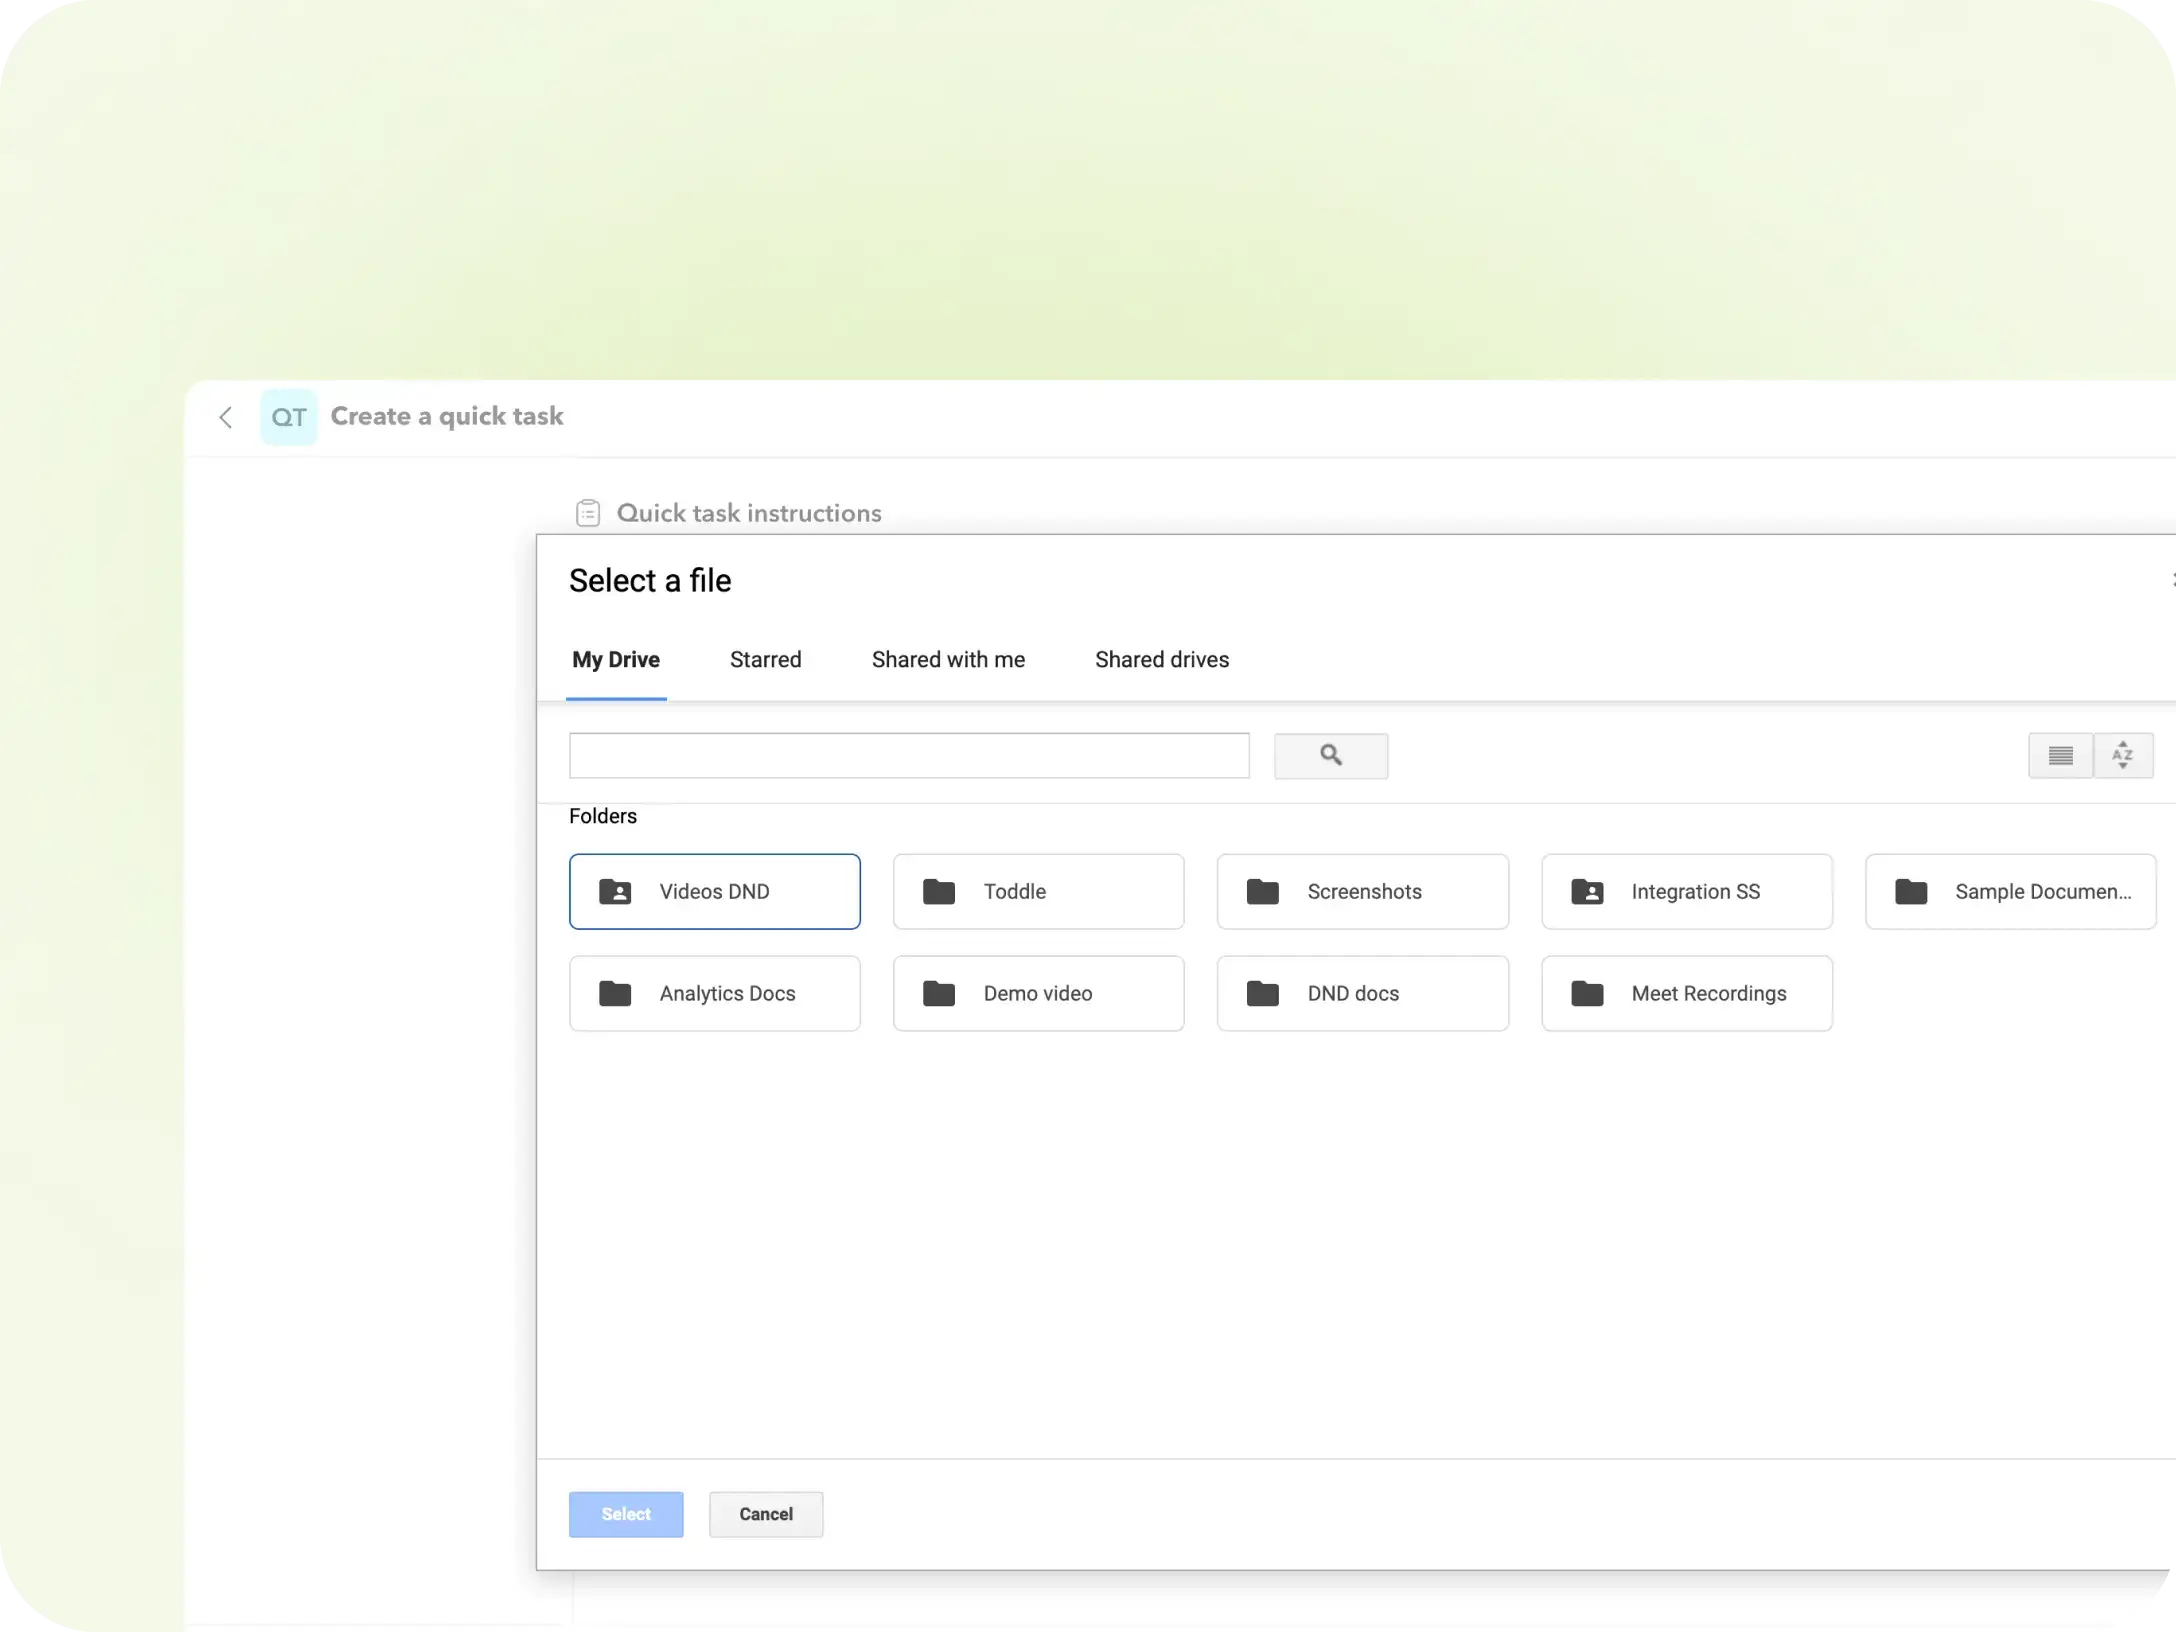The height and width of the screenshot is (1632, 2176).
Task: Switch to list view icon
Action: pos(2060,756)
